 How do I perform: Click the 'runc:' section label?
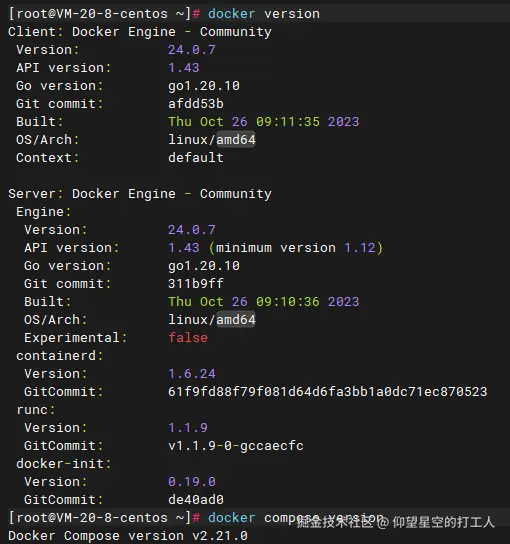(36, 410)
